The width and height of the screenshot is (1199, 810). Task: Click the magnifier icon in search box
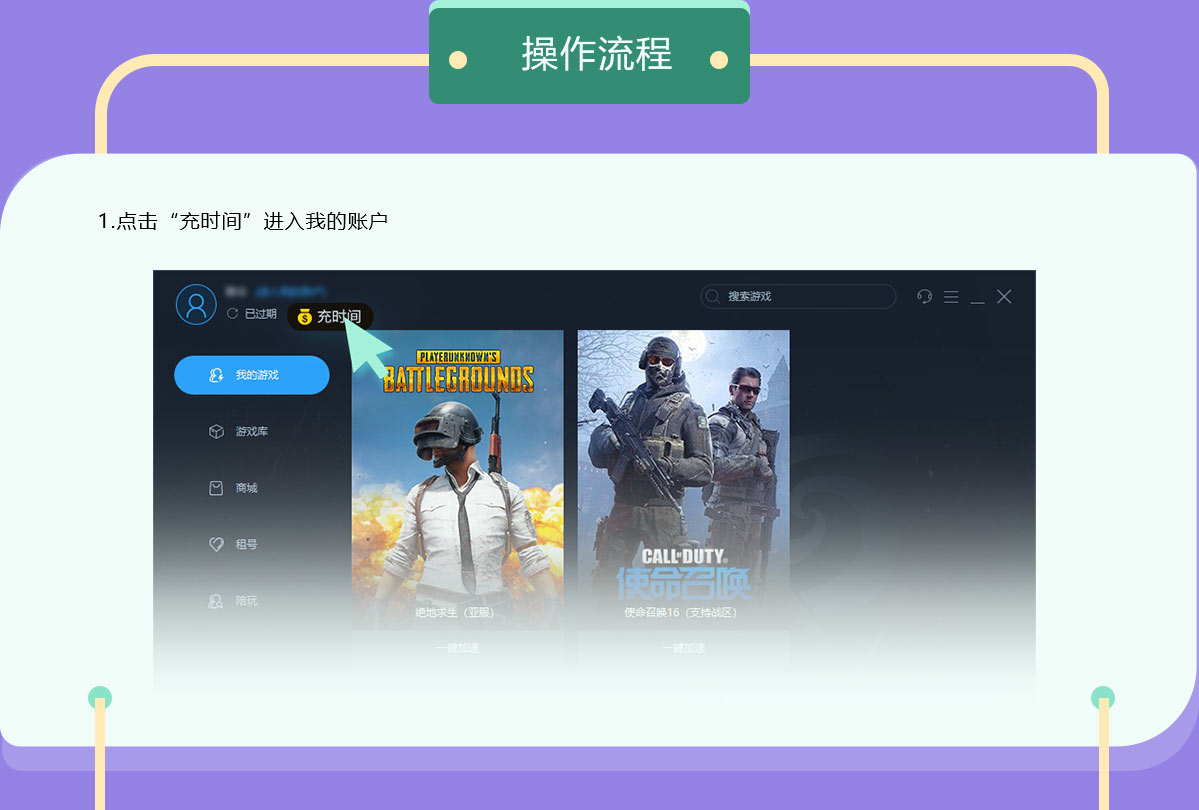point(713,296)
